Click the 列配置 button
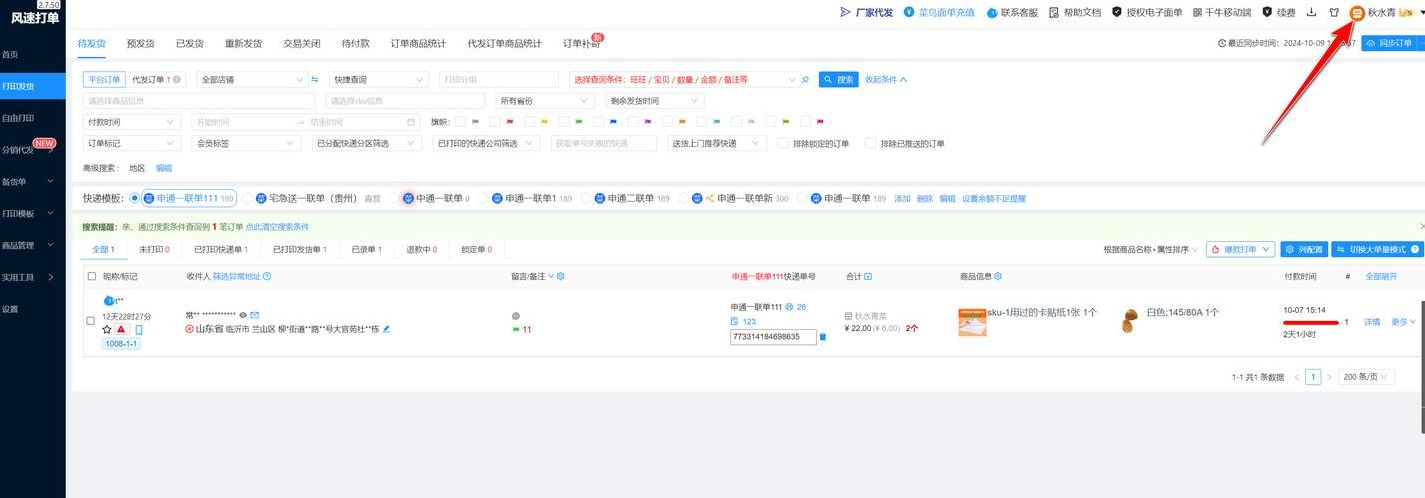The image size is (1425, 498). point(1305,249)
